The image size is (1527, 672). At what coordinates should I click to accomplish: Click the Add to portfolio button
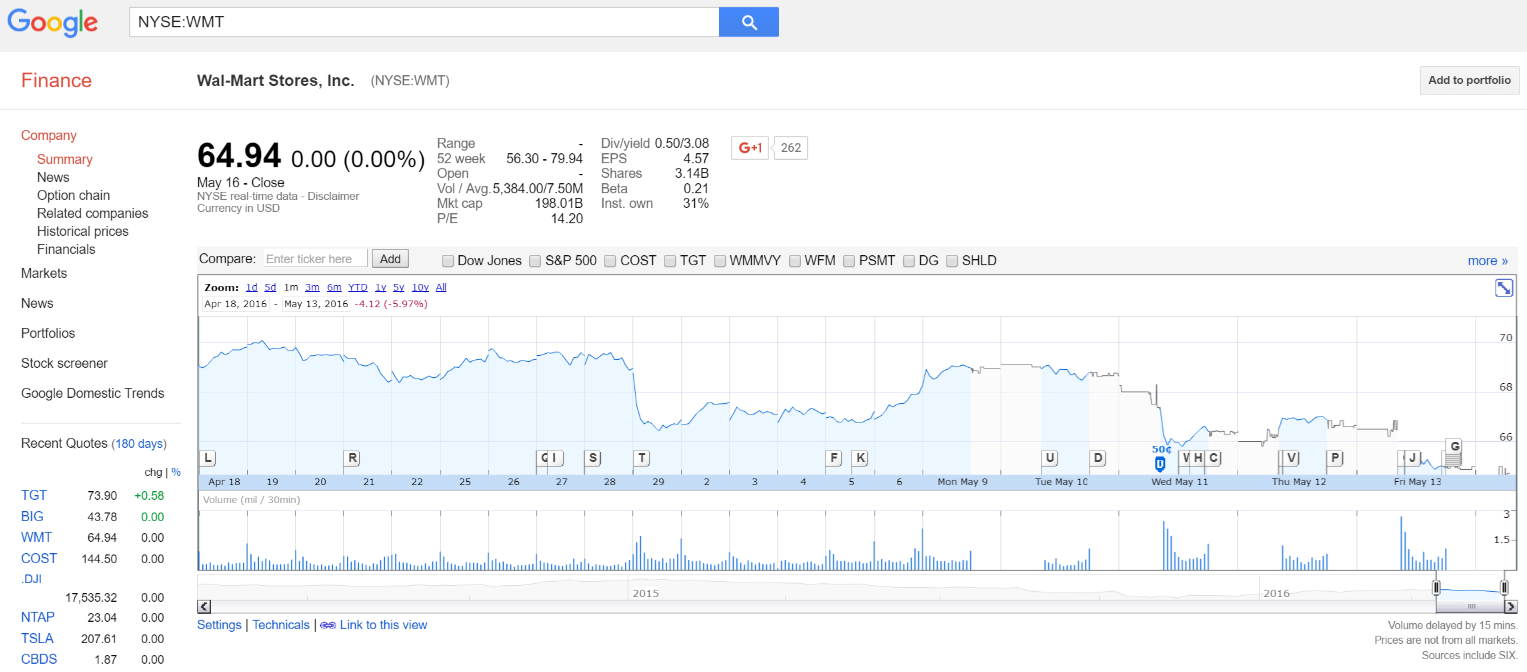(1468, 80)
